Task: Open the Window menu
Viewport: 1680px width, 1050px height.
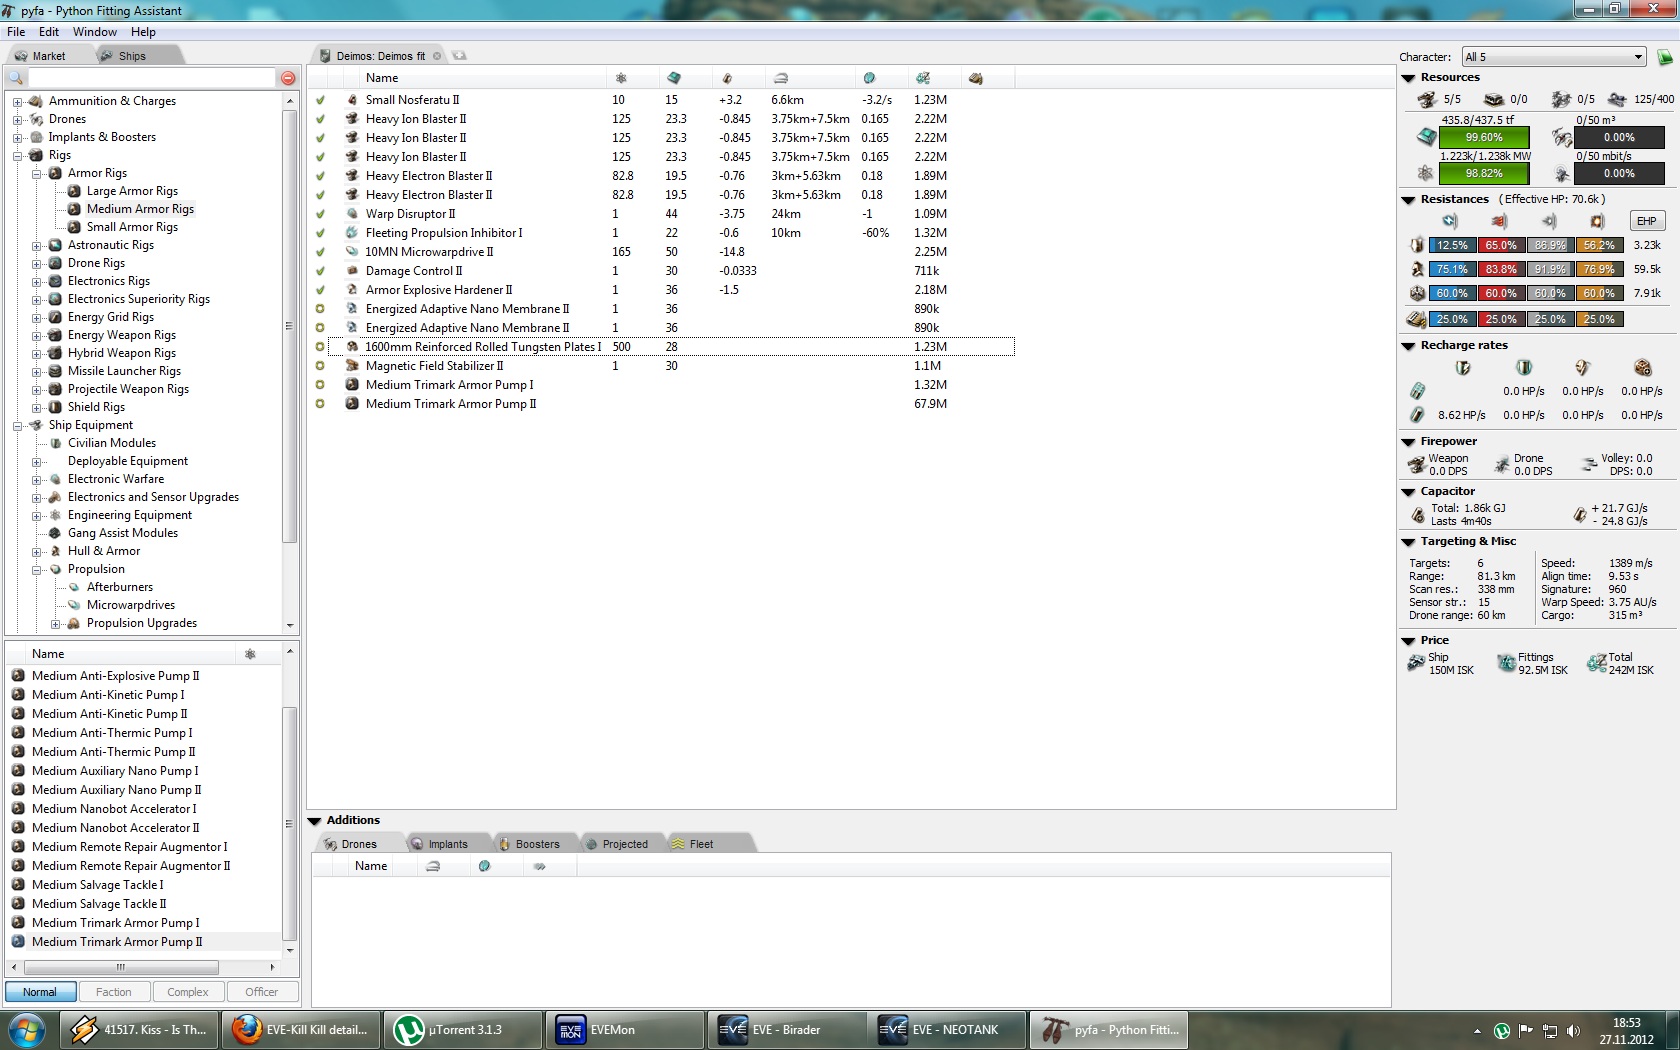Action: (x=95, y=32)
